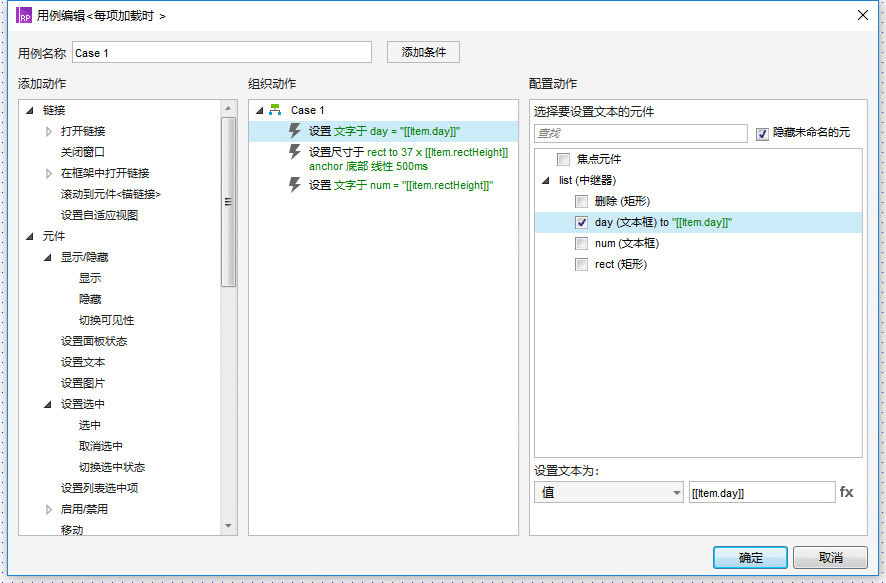Viewport: 886px width, 583px height.
Task: Click the actions list scrollbar up arrow
Action: click(228, 108)
